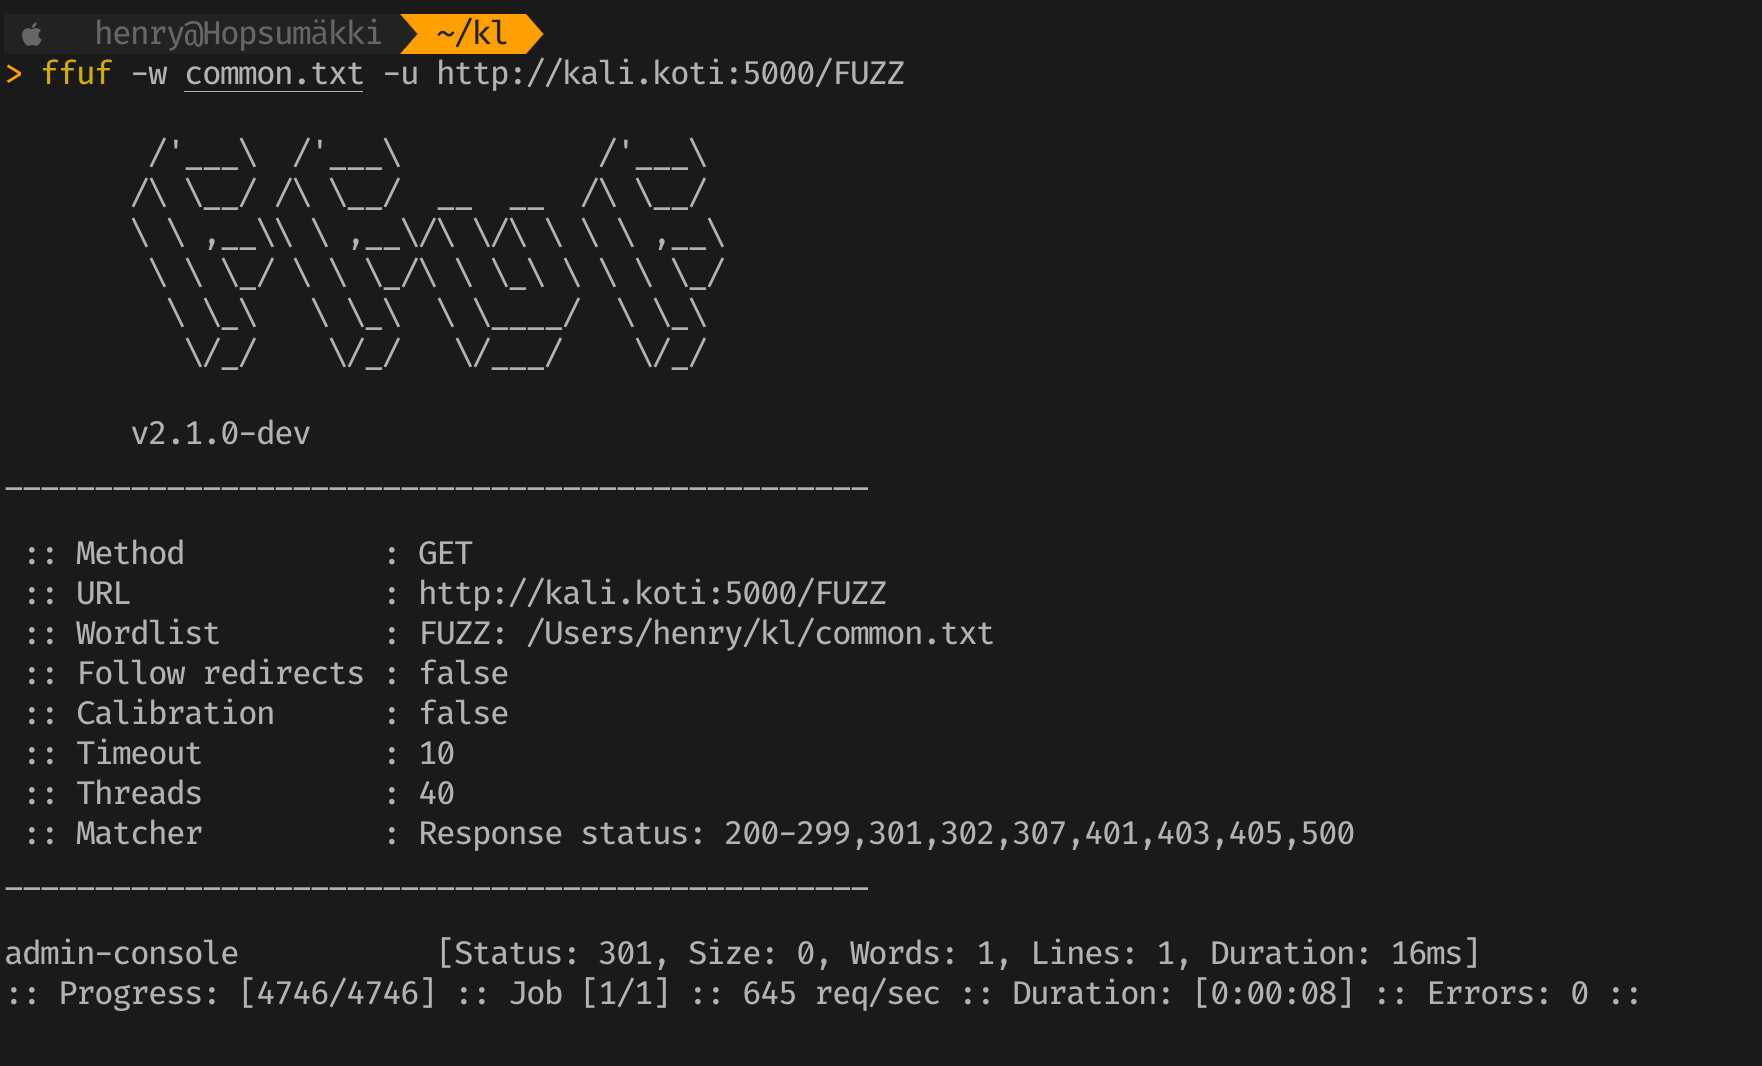Click the orange prompt arrow symbol
The height and width of the screenshot is (1066, 1762).
(x=14, y=74)
